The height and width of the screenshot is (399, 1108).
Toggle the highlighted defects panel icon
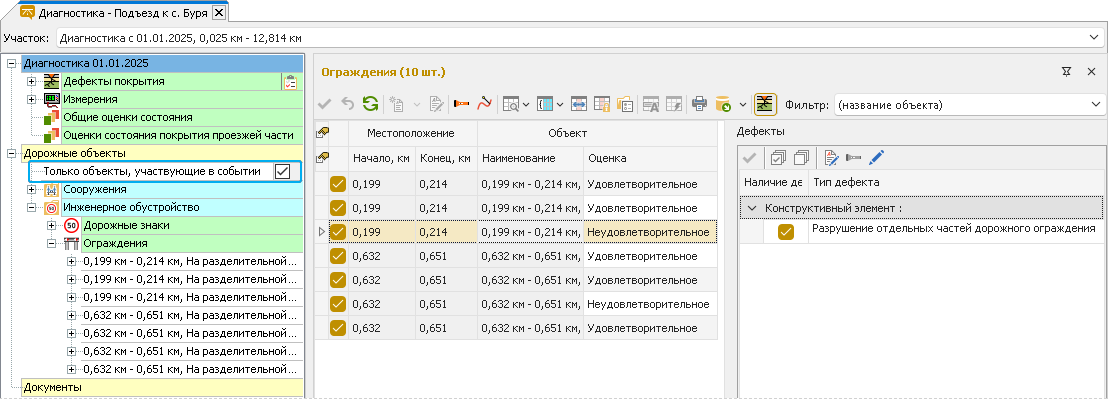click(x=764, y=105)
